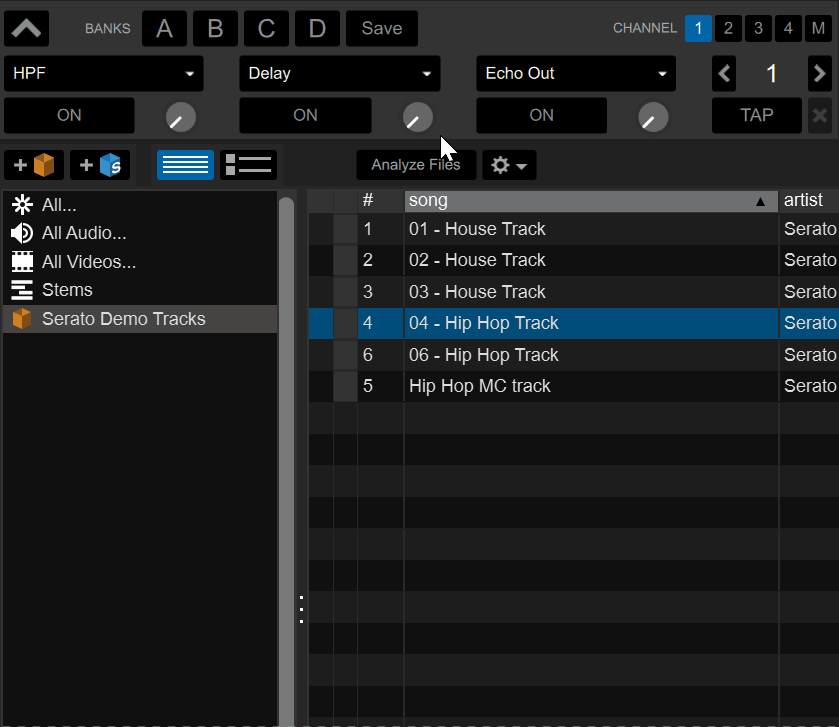Open the Delay effect selector dropdown
Viewport: 839px width, 727px height.
click(339, 74)
